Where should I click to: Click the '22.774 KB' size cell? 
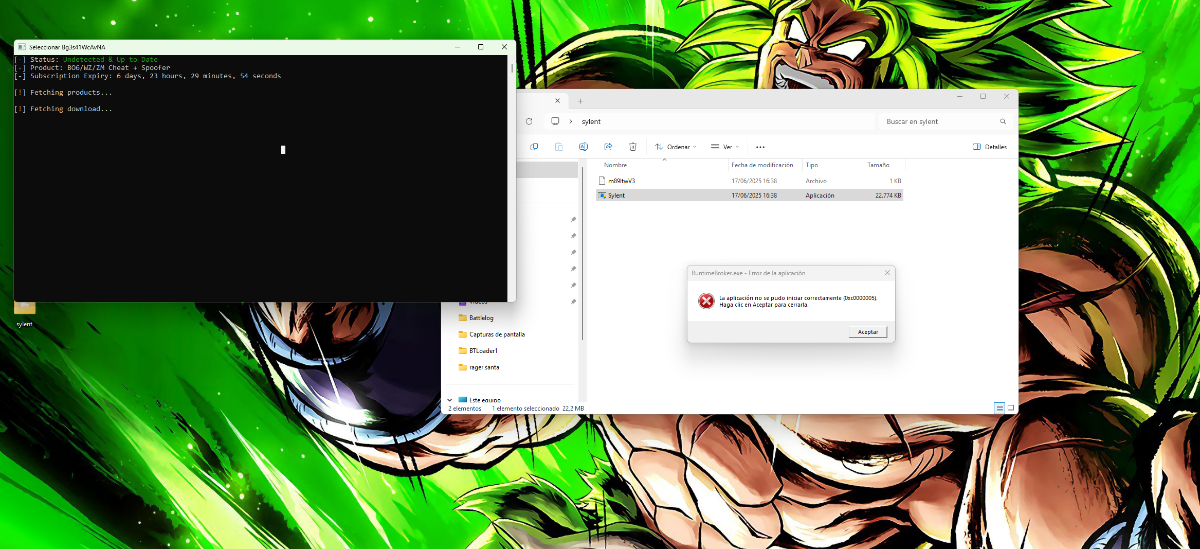click(x=887, y=195)
